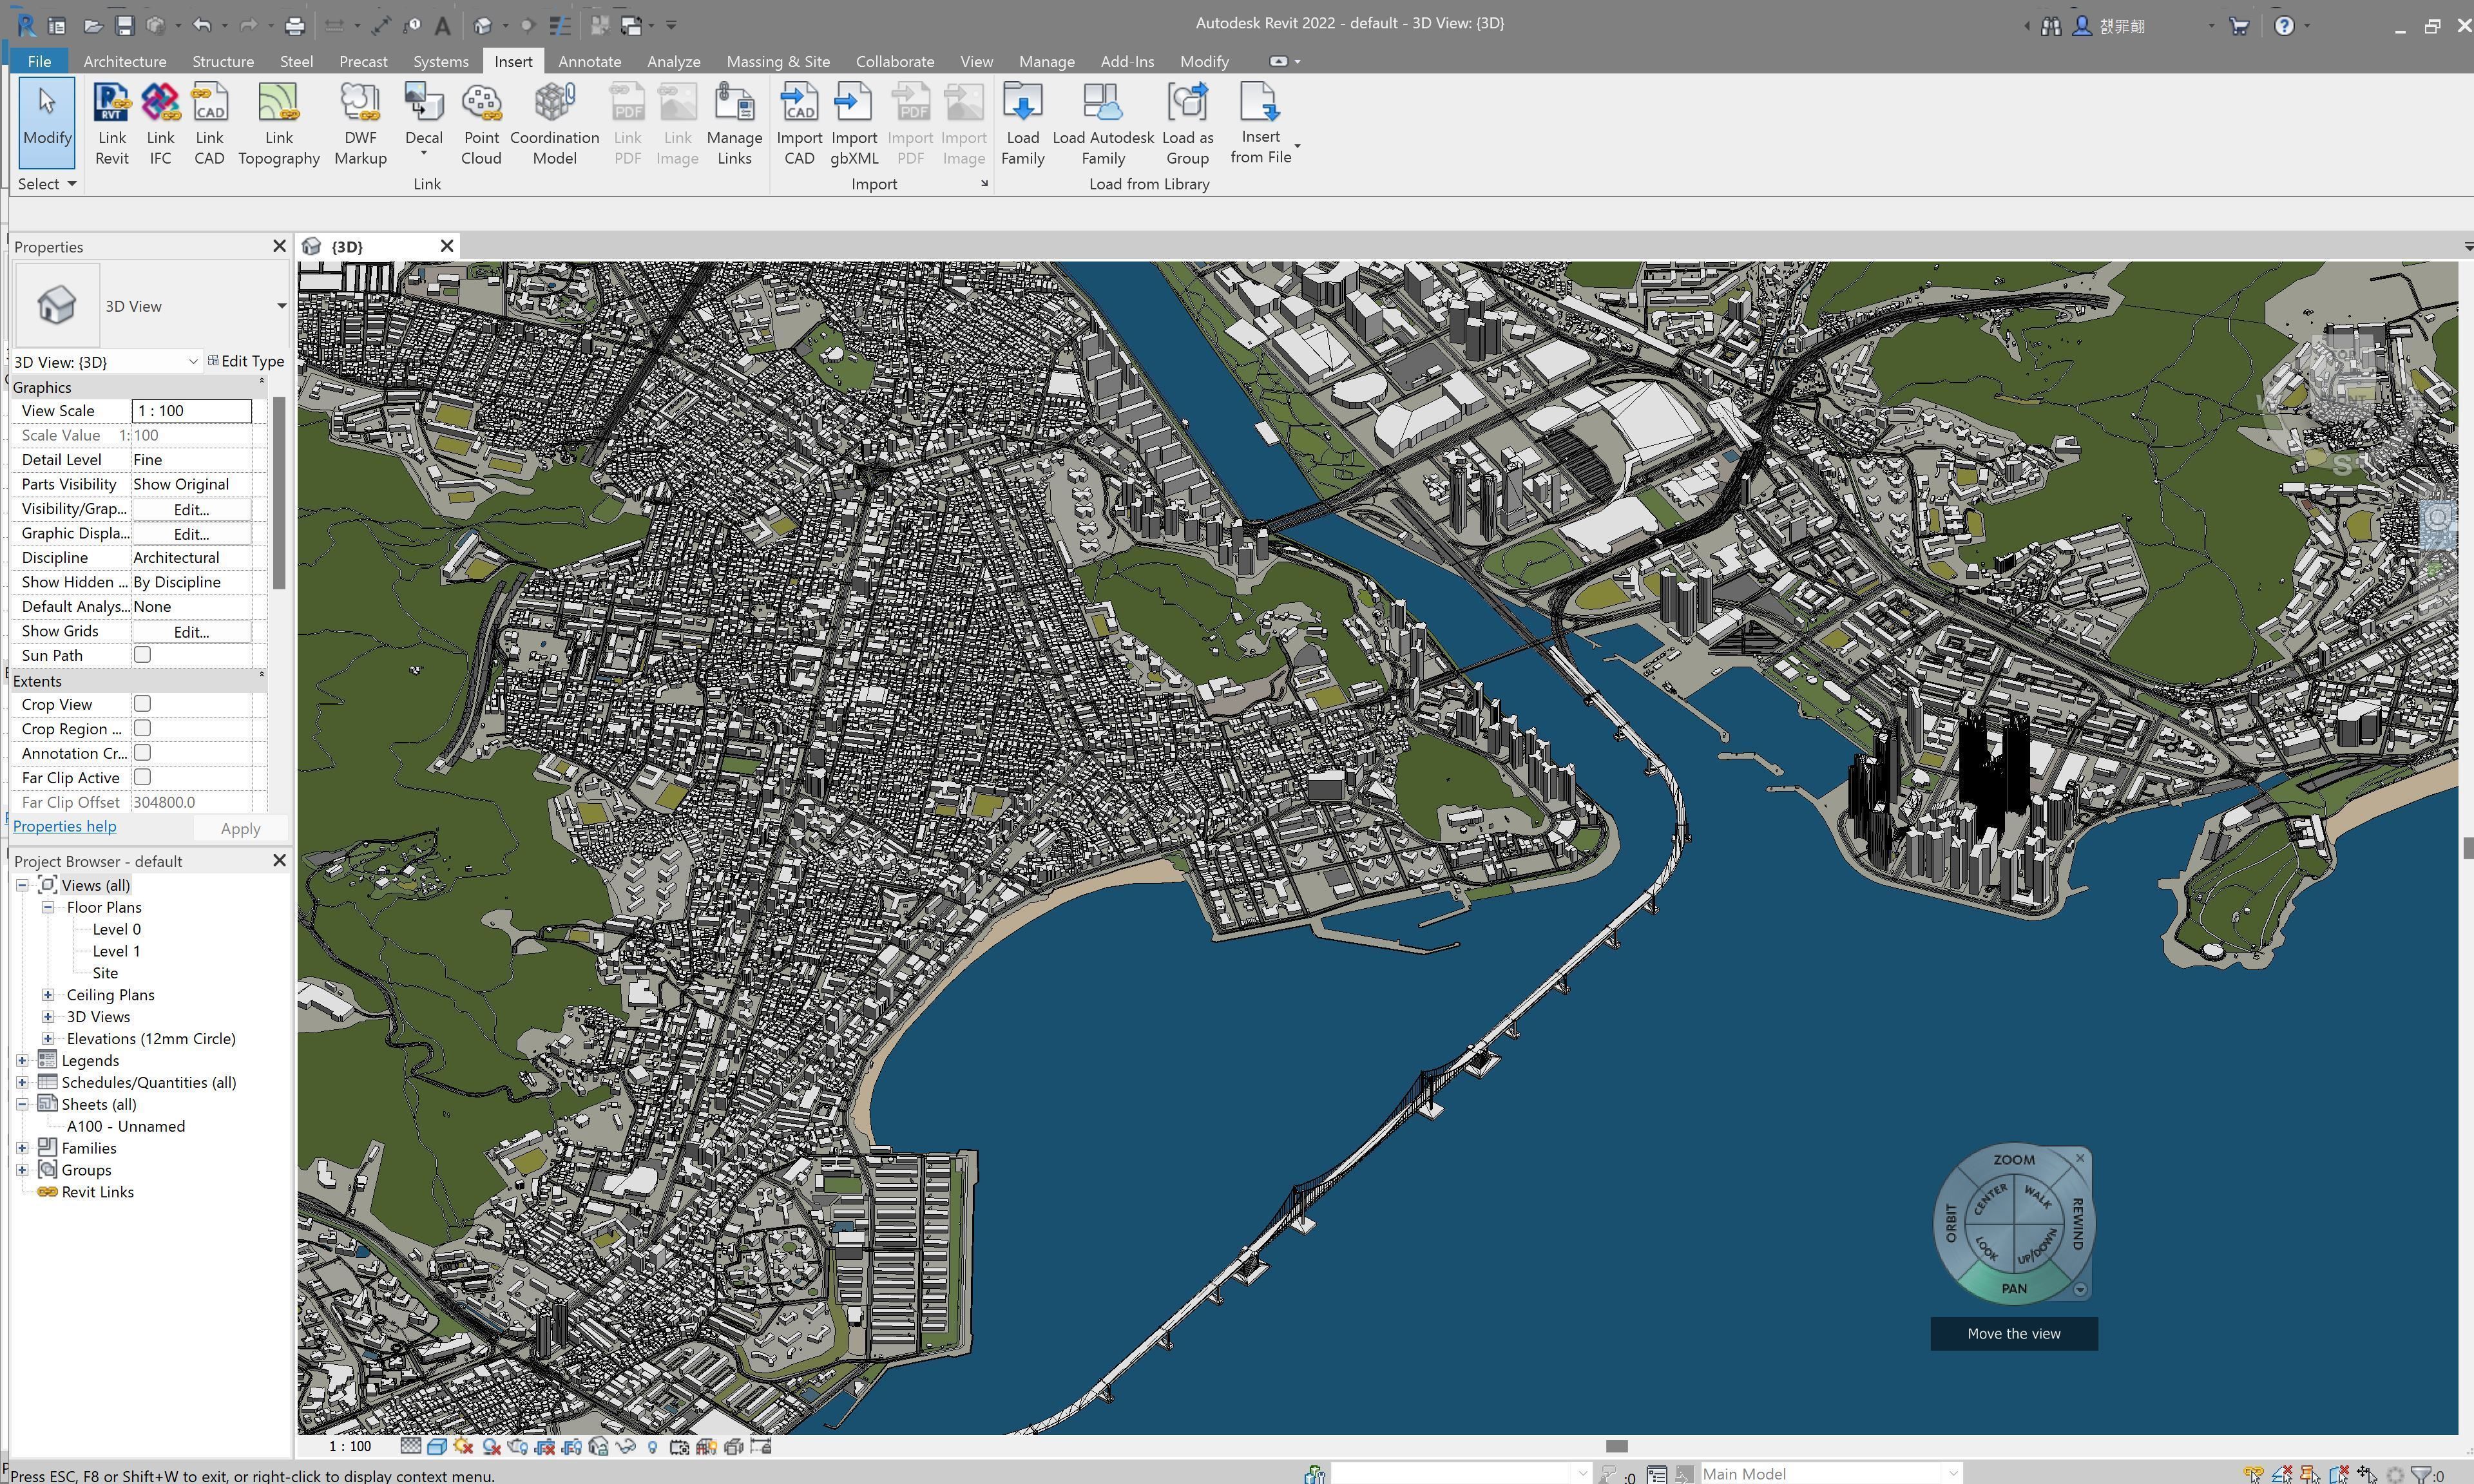Click the View Scale input field

tap(191, 411)
